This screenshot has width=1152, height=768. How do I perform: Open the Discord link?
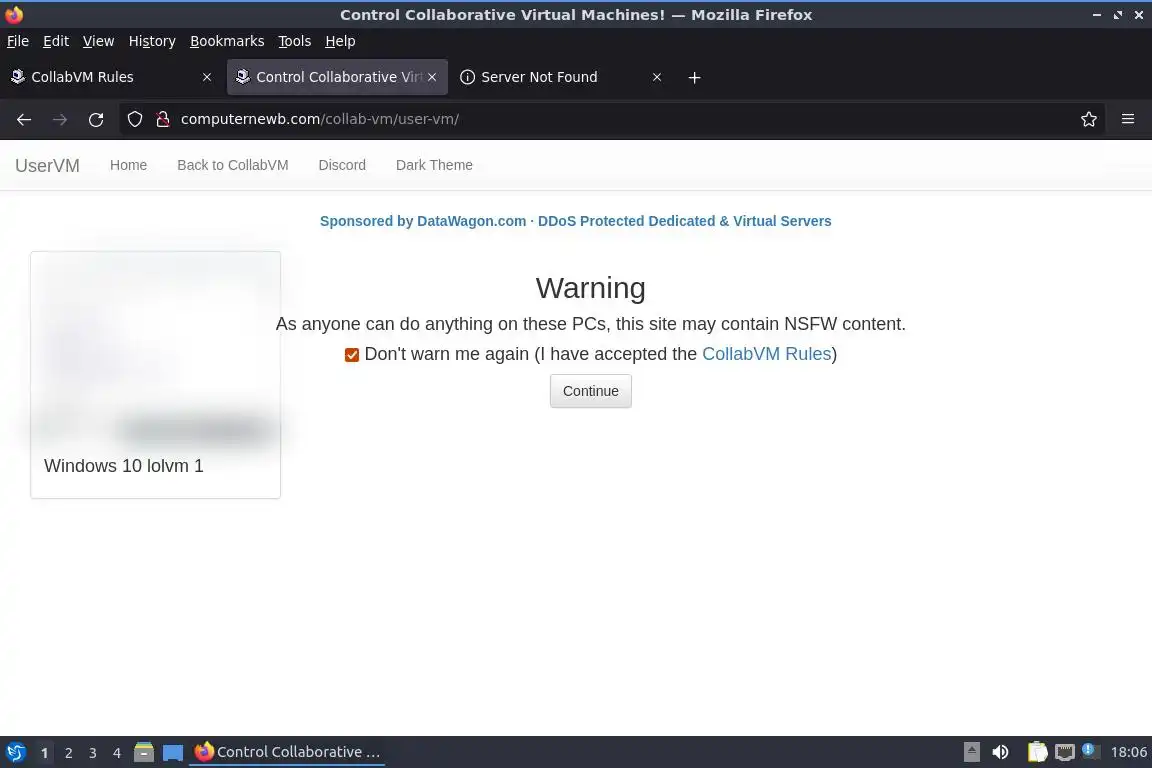coord(342,165)
